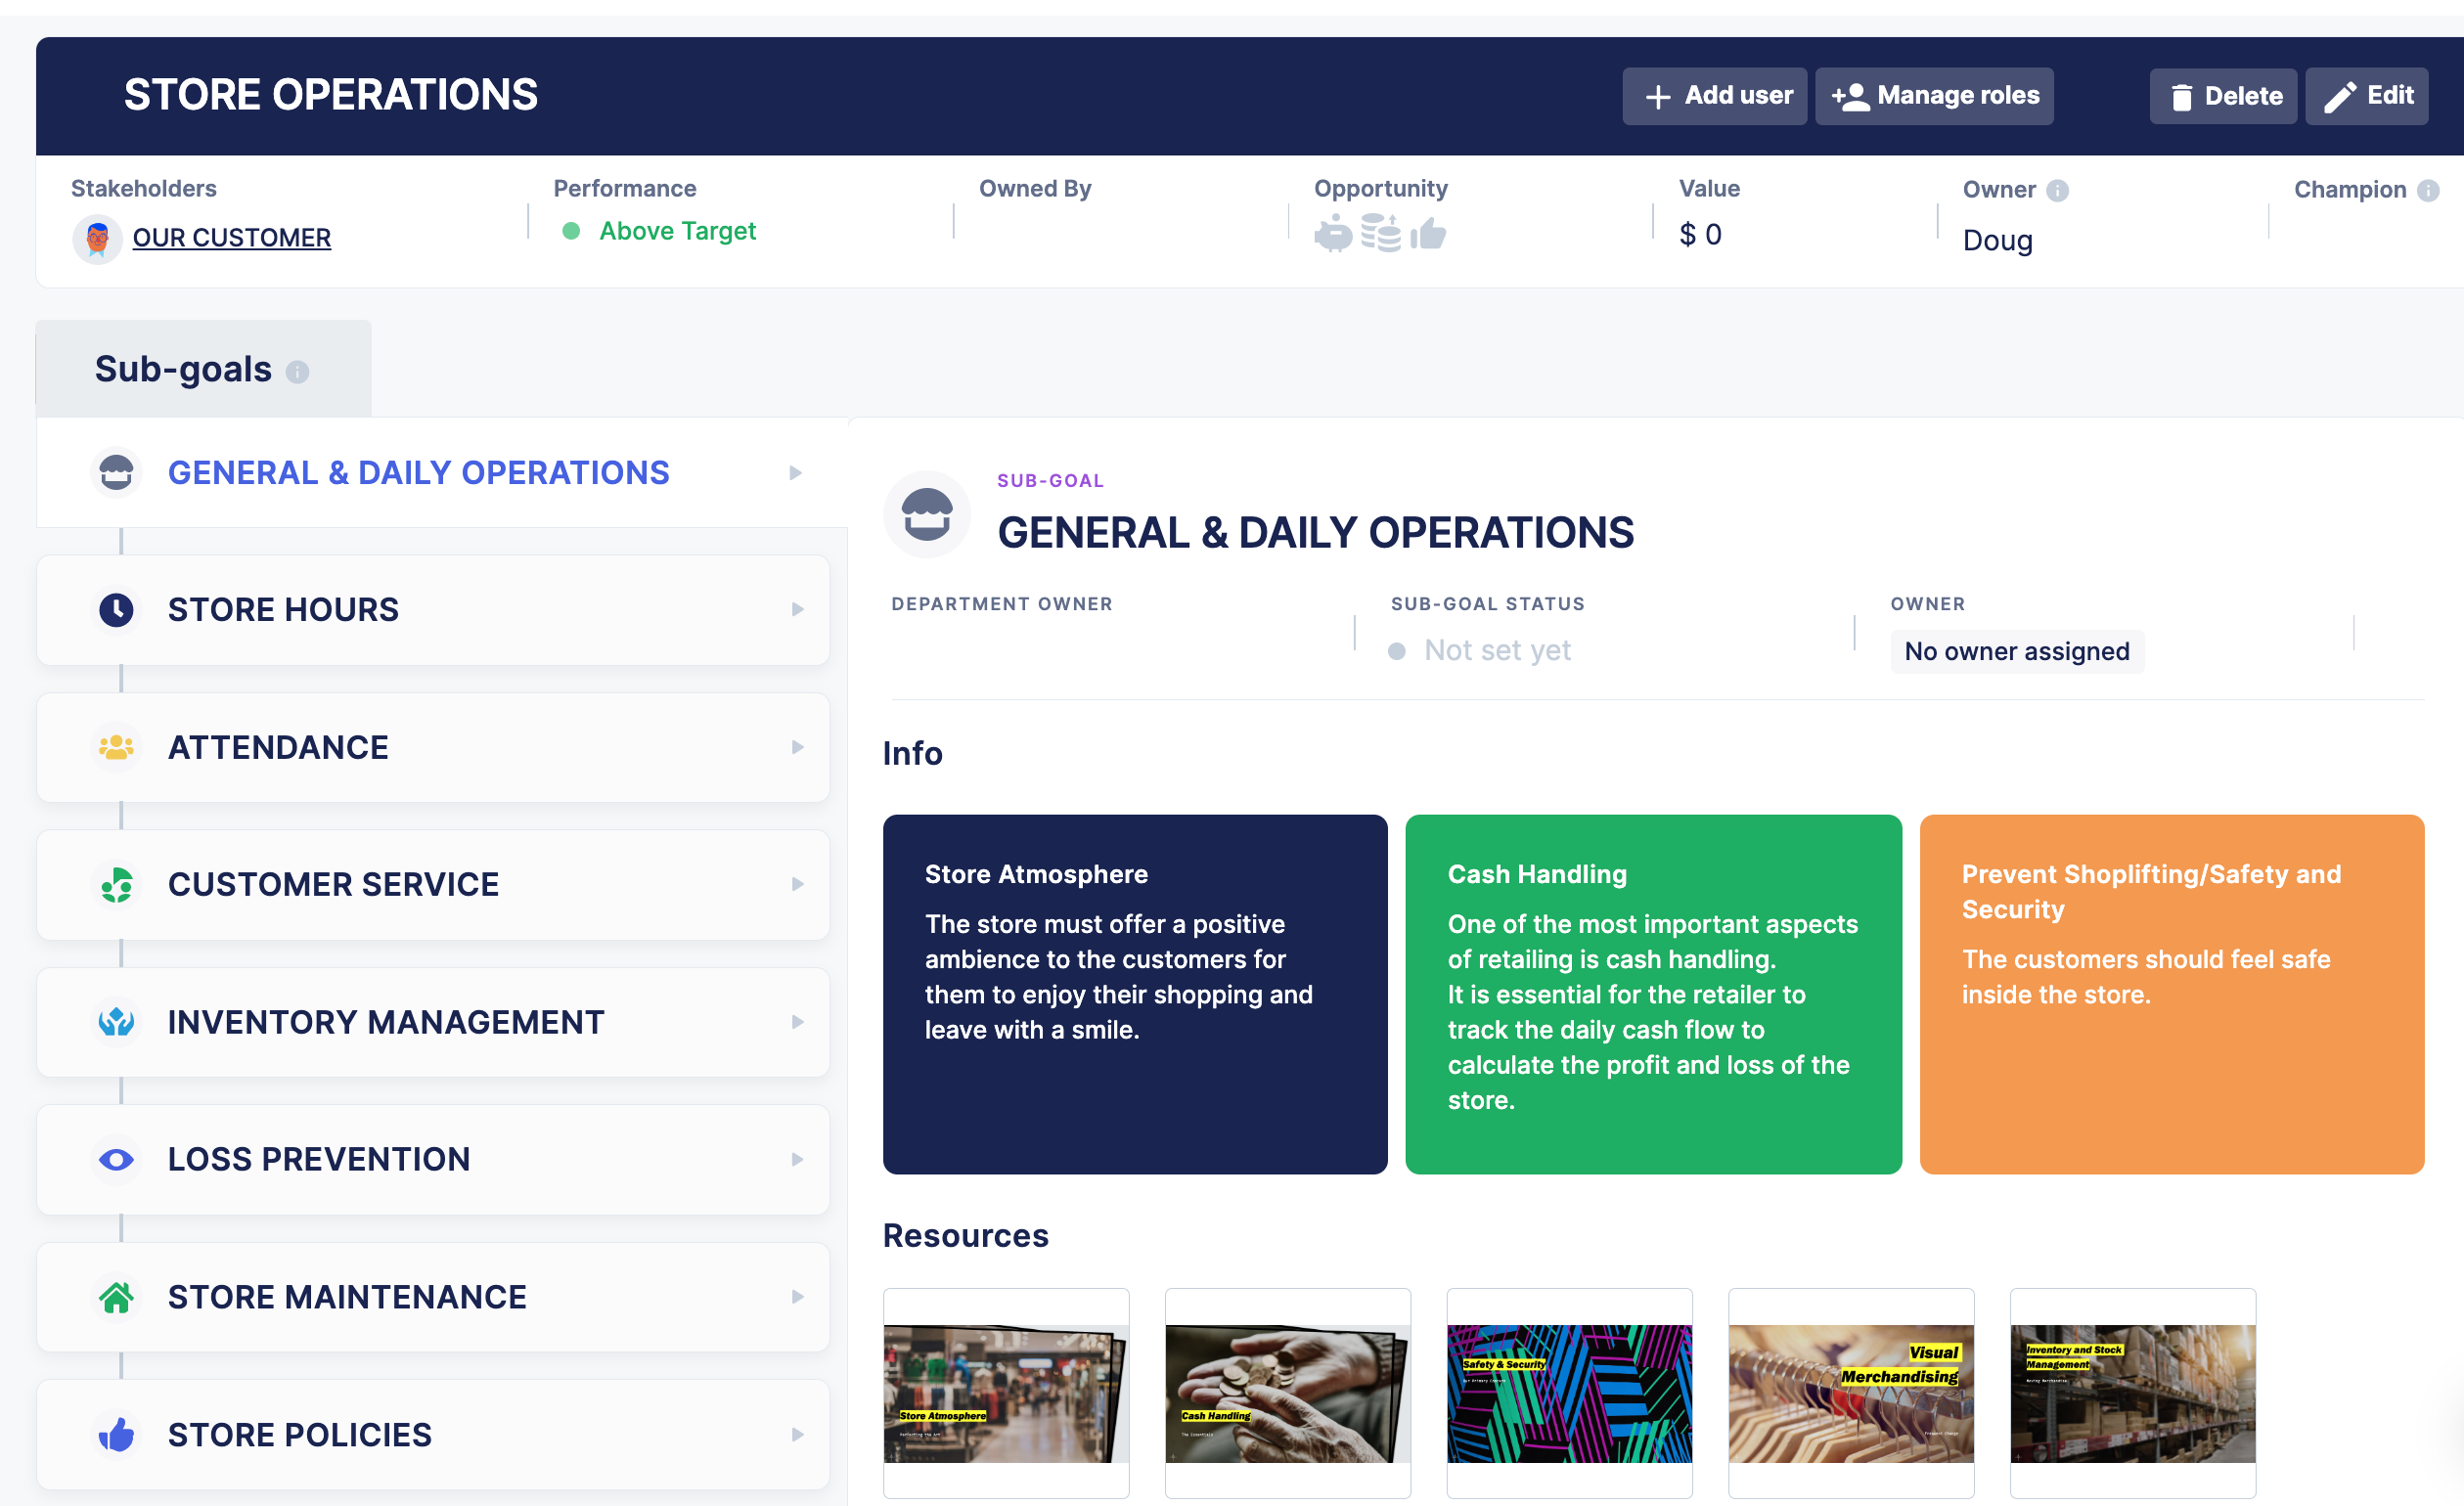Expand the Customer Service arrow
This screenshot has width=2464, height=1506.
pos(797,885)
